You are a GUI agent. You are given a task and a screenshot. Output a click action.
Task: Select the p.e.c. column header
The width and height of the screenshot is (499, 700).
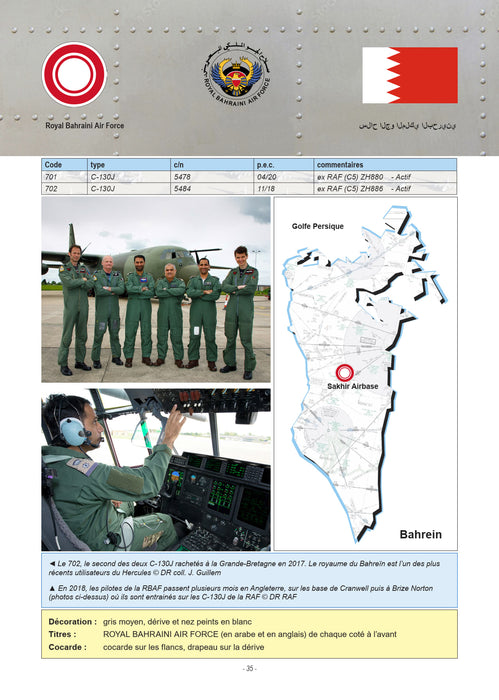(x=283, y=165)
